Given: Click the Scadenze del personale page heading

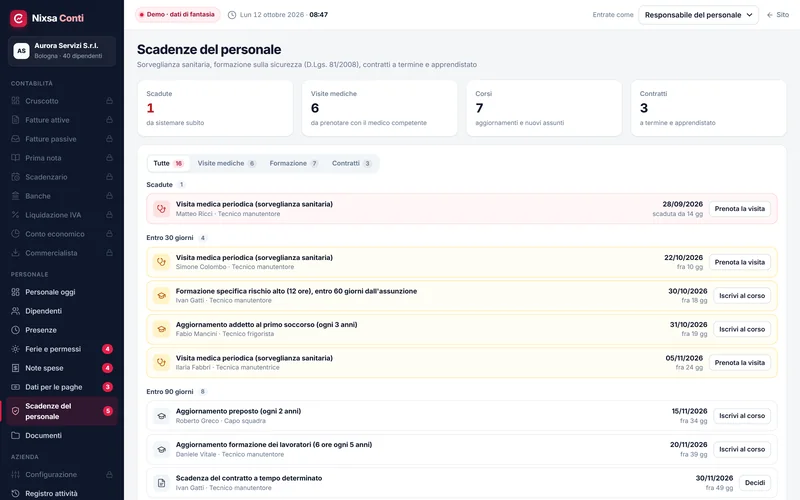Looking at the screenshot, I should click(209, 49).
